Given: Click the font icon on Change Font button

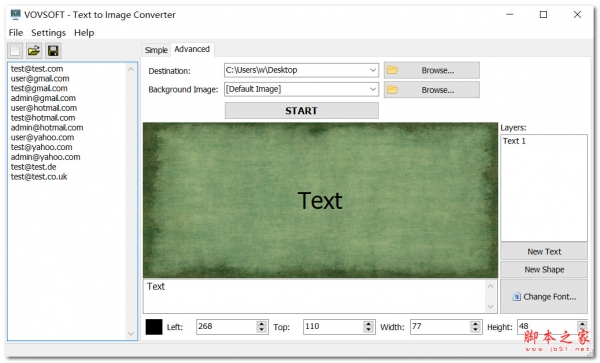Looking at the screenshot, I should coord(517,297).
